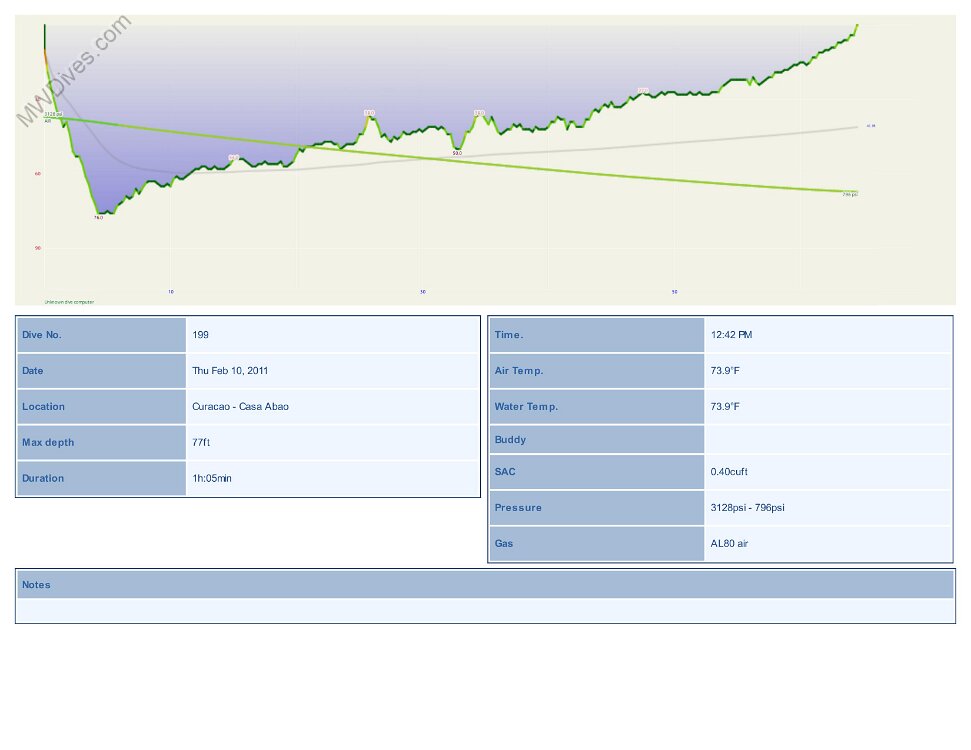This screenshot has width=971, height=750.
Task: Click the Duration value 1h:05min
Action: tap(212, 479)
